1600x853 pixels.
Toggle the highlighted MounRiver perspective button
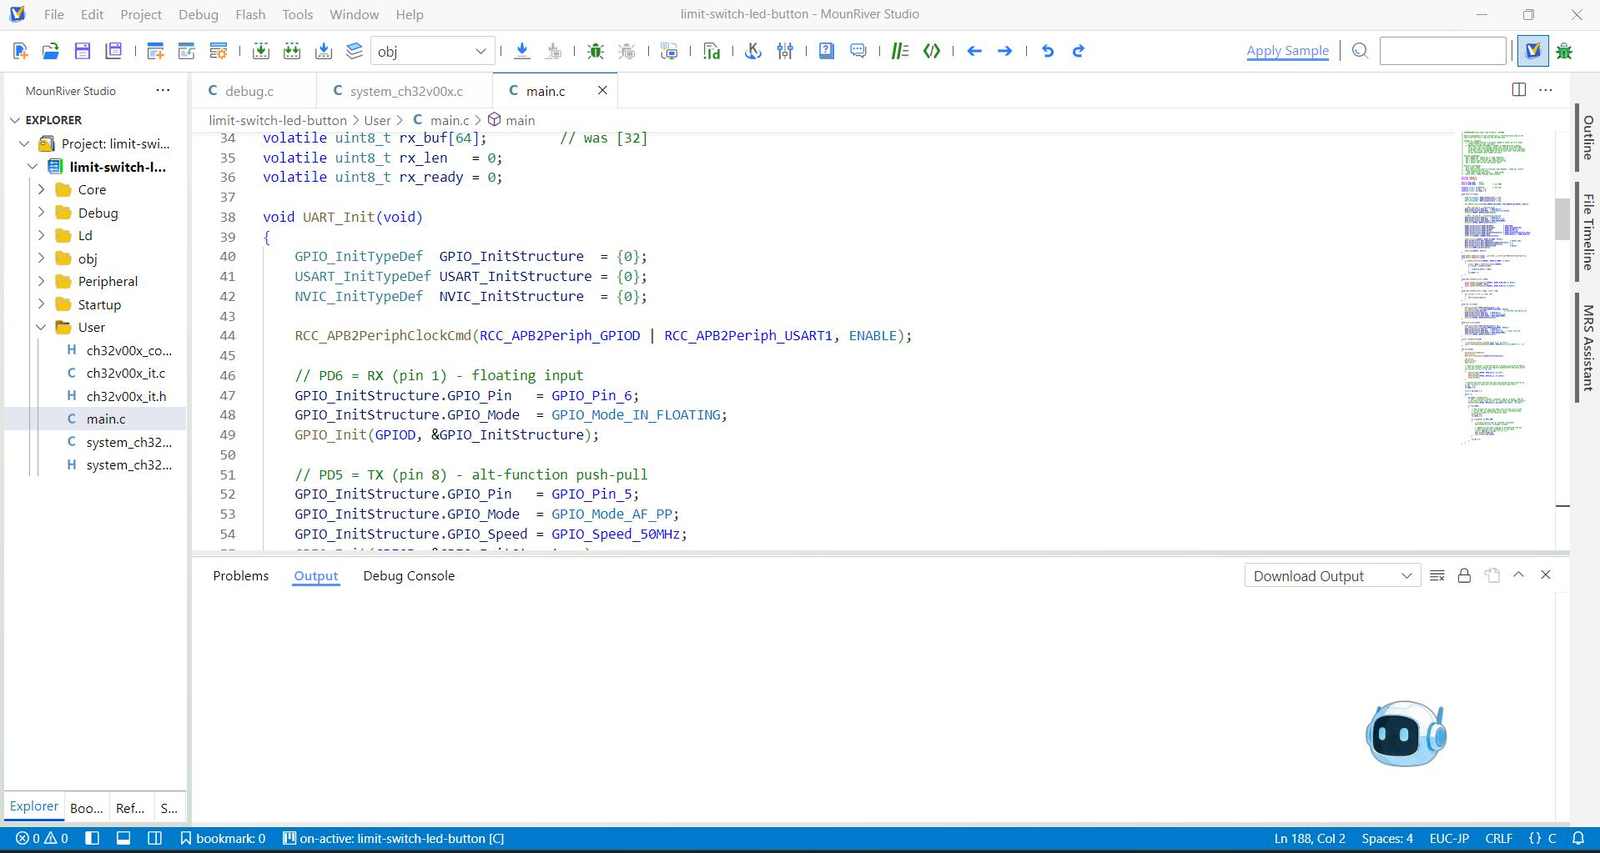coord(1533,51)
